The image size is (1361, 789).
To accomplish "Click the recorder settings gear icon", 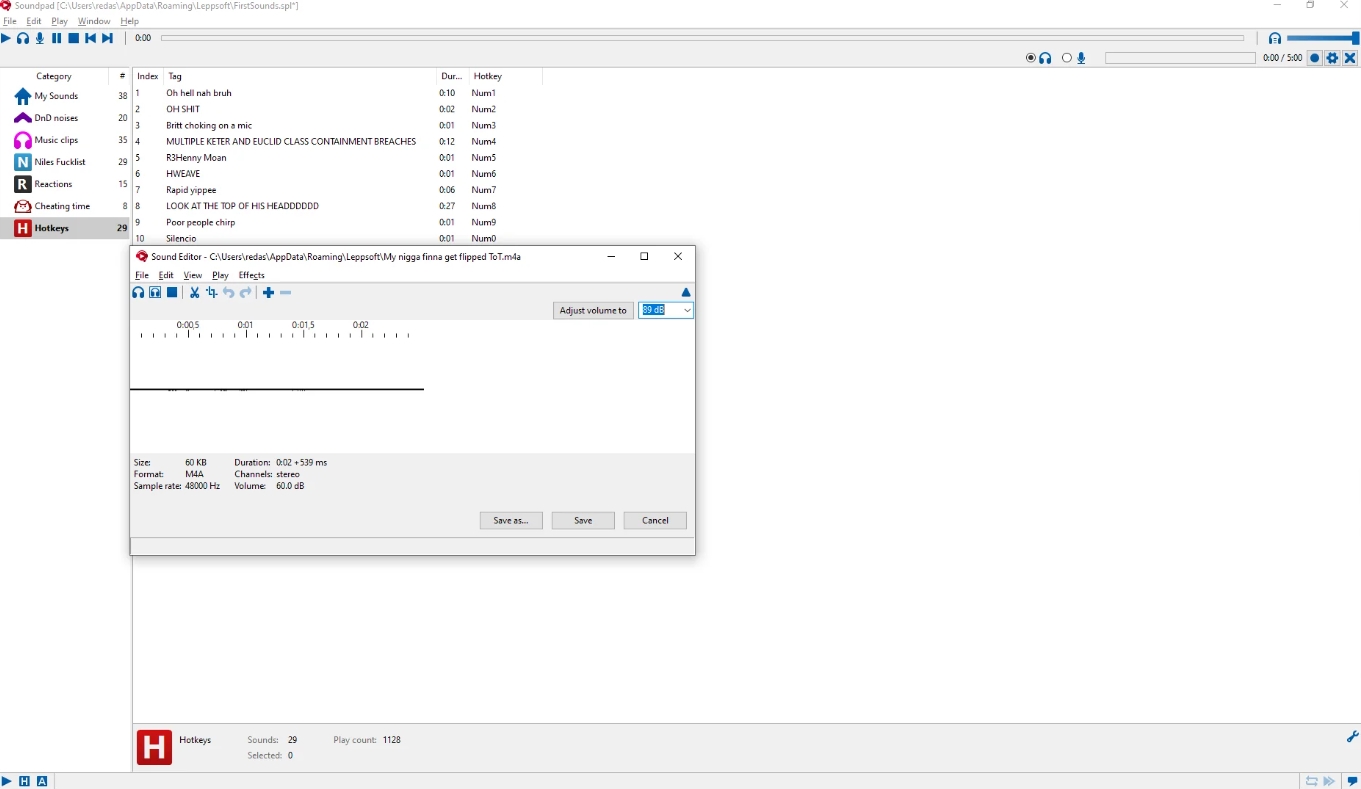I will pyautogui.click(x=1332, y=58).
